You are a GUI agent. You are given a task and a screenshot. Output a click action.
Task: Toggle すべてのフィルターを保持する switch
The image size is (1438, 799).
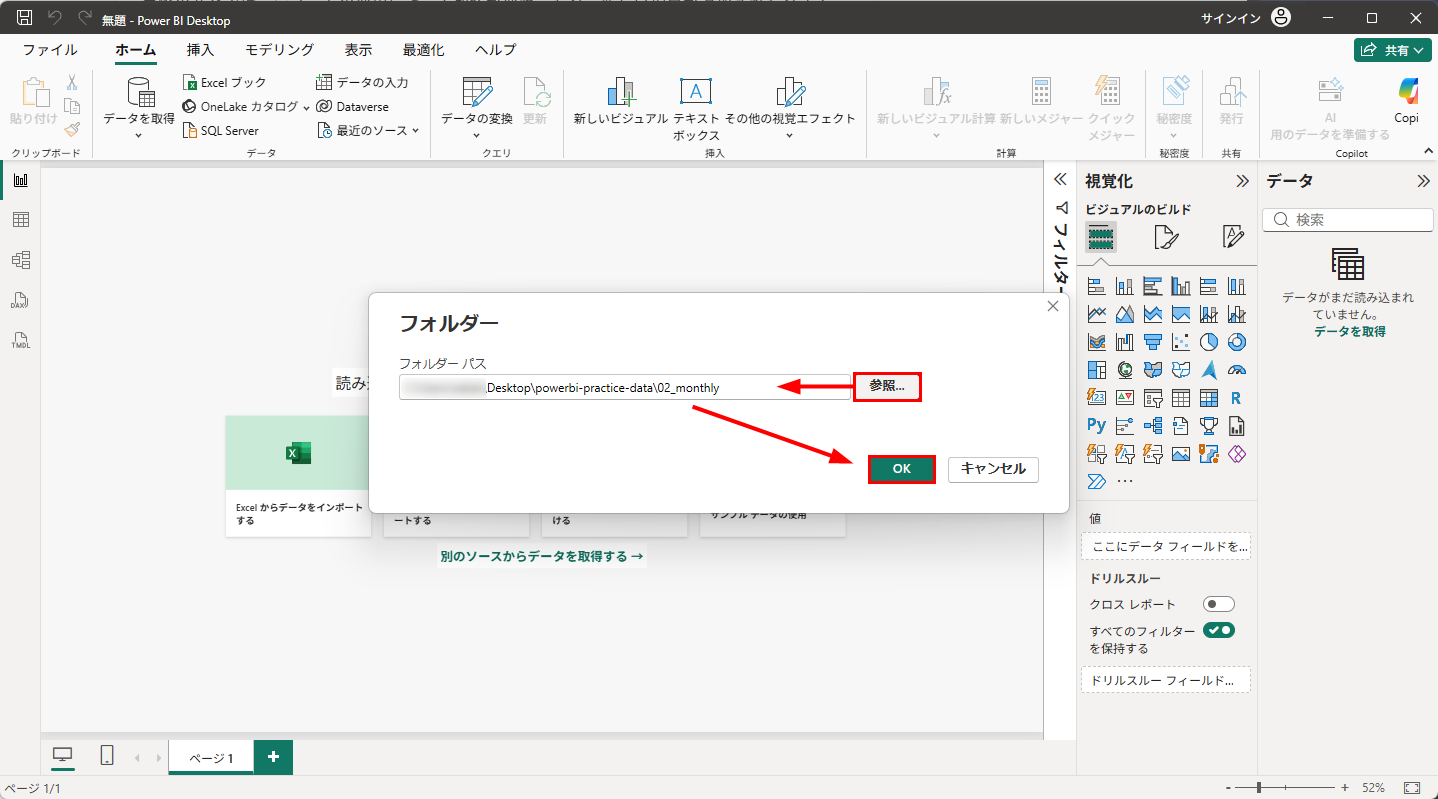[1219, 630]
